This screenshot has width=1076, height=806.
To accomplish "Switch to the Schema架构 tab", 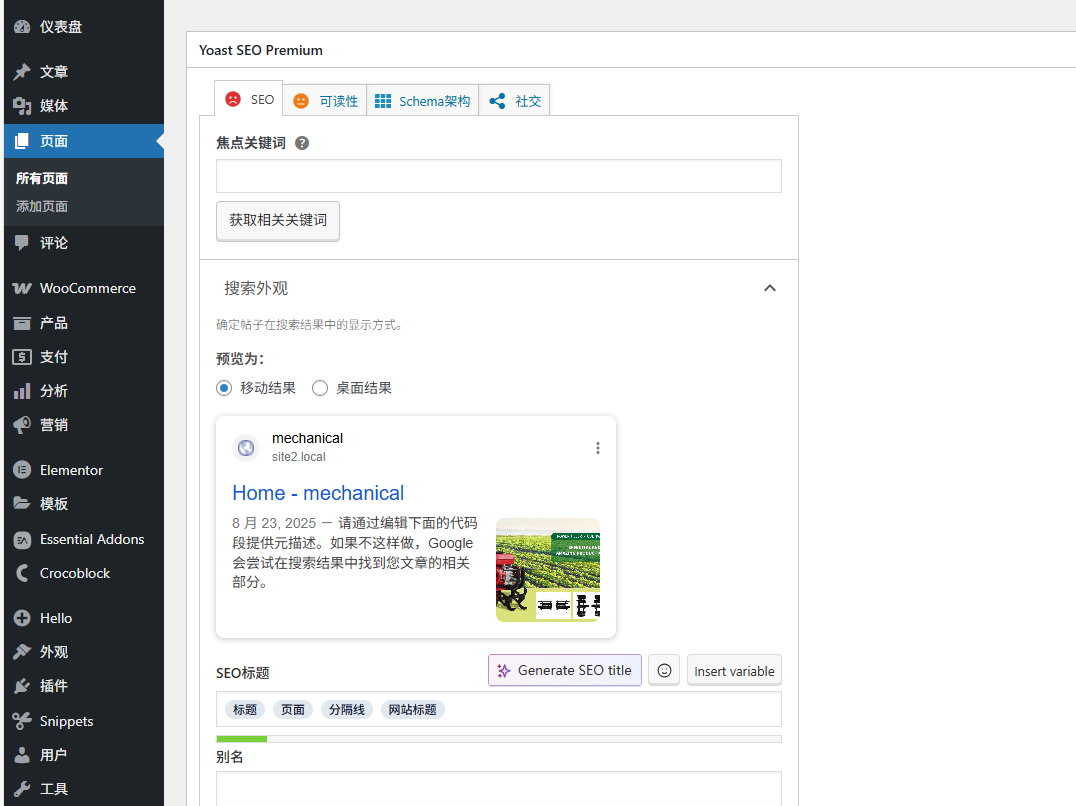I will (422, 101).
